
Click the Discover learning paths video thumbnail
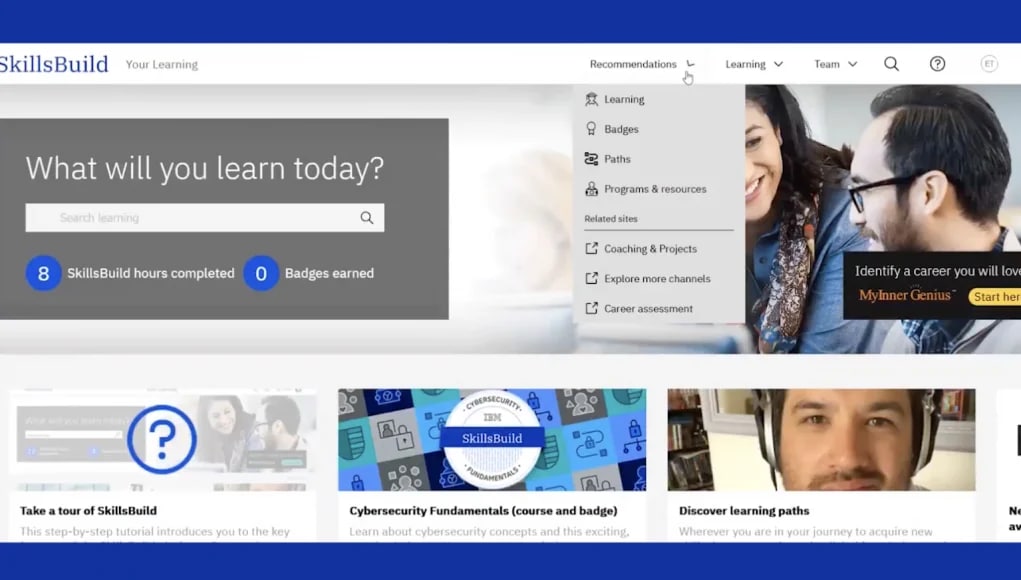(x=821, y=439)
